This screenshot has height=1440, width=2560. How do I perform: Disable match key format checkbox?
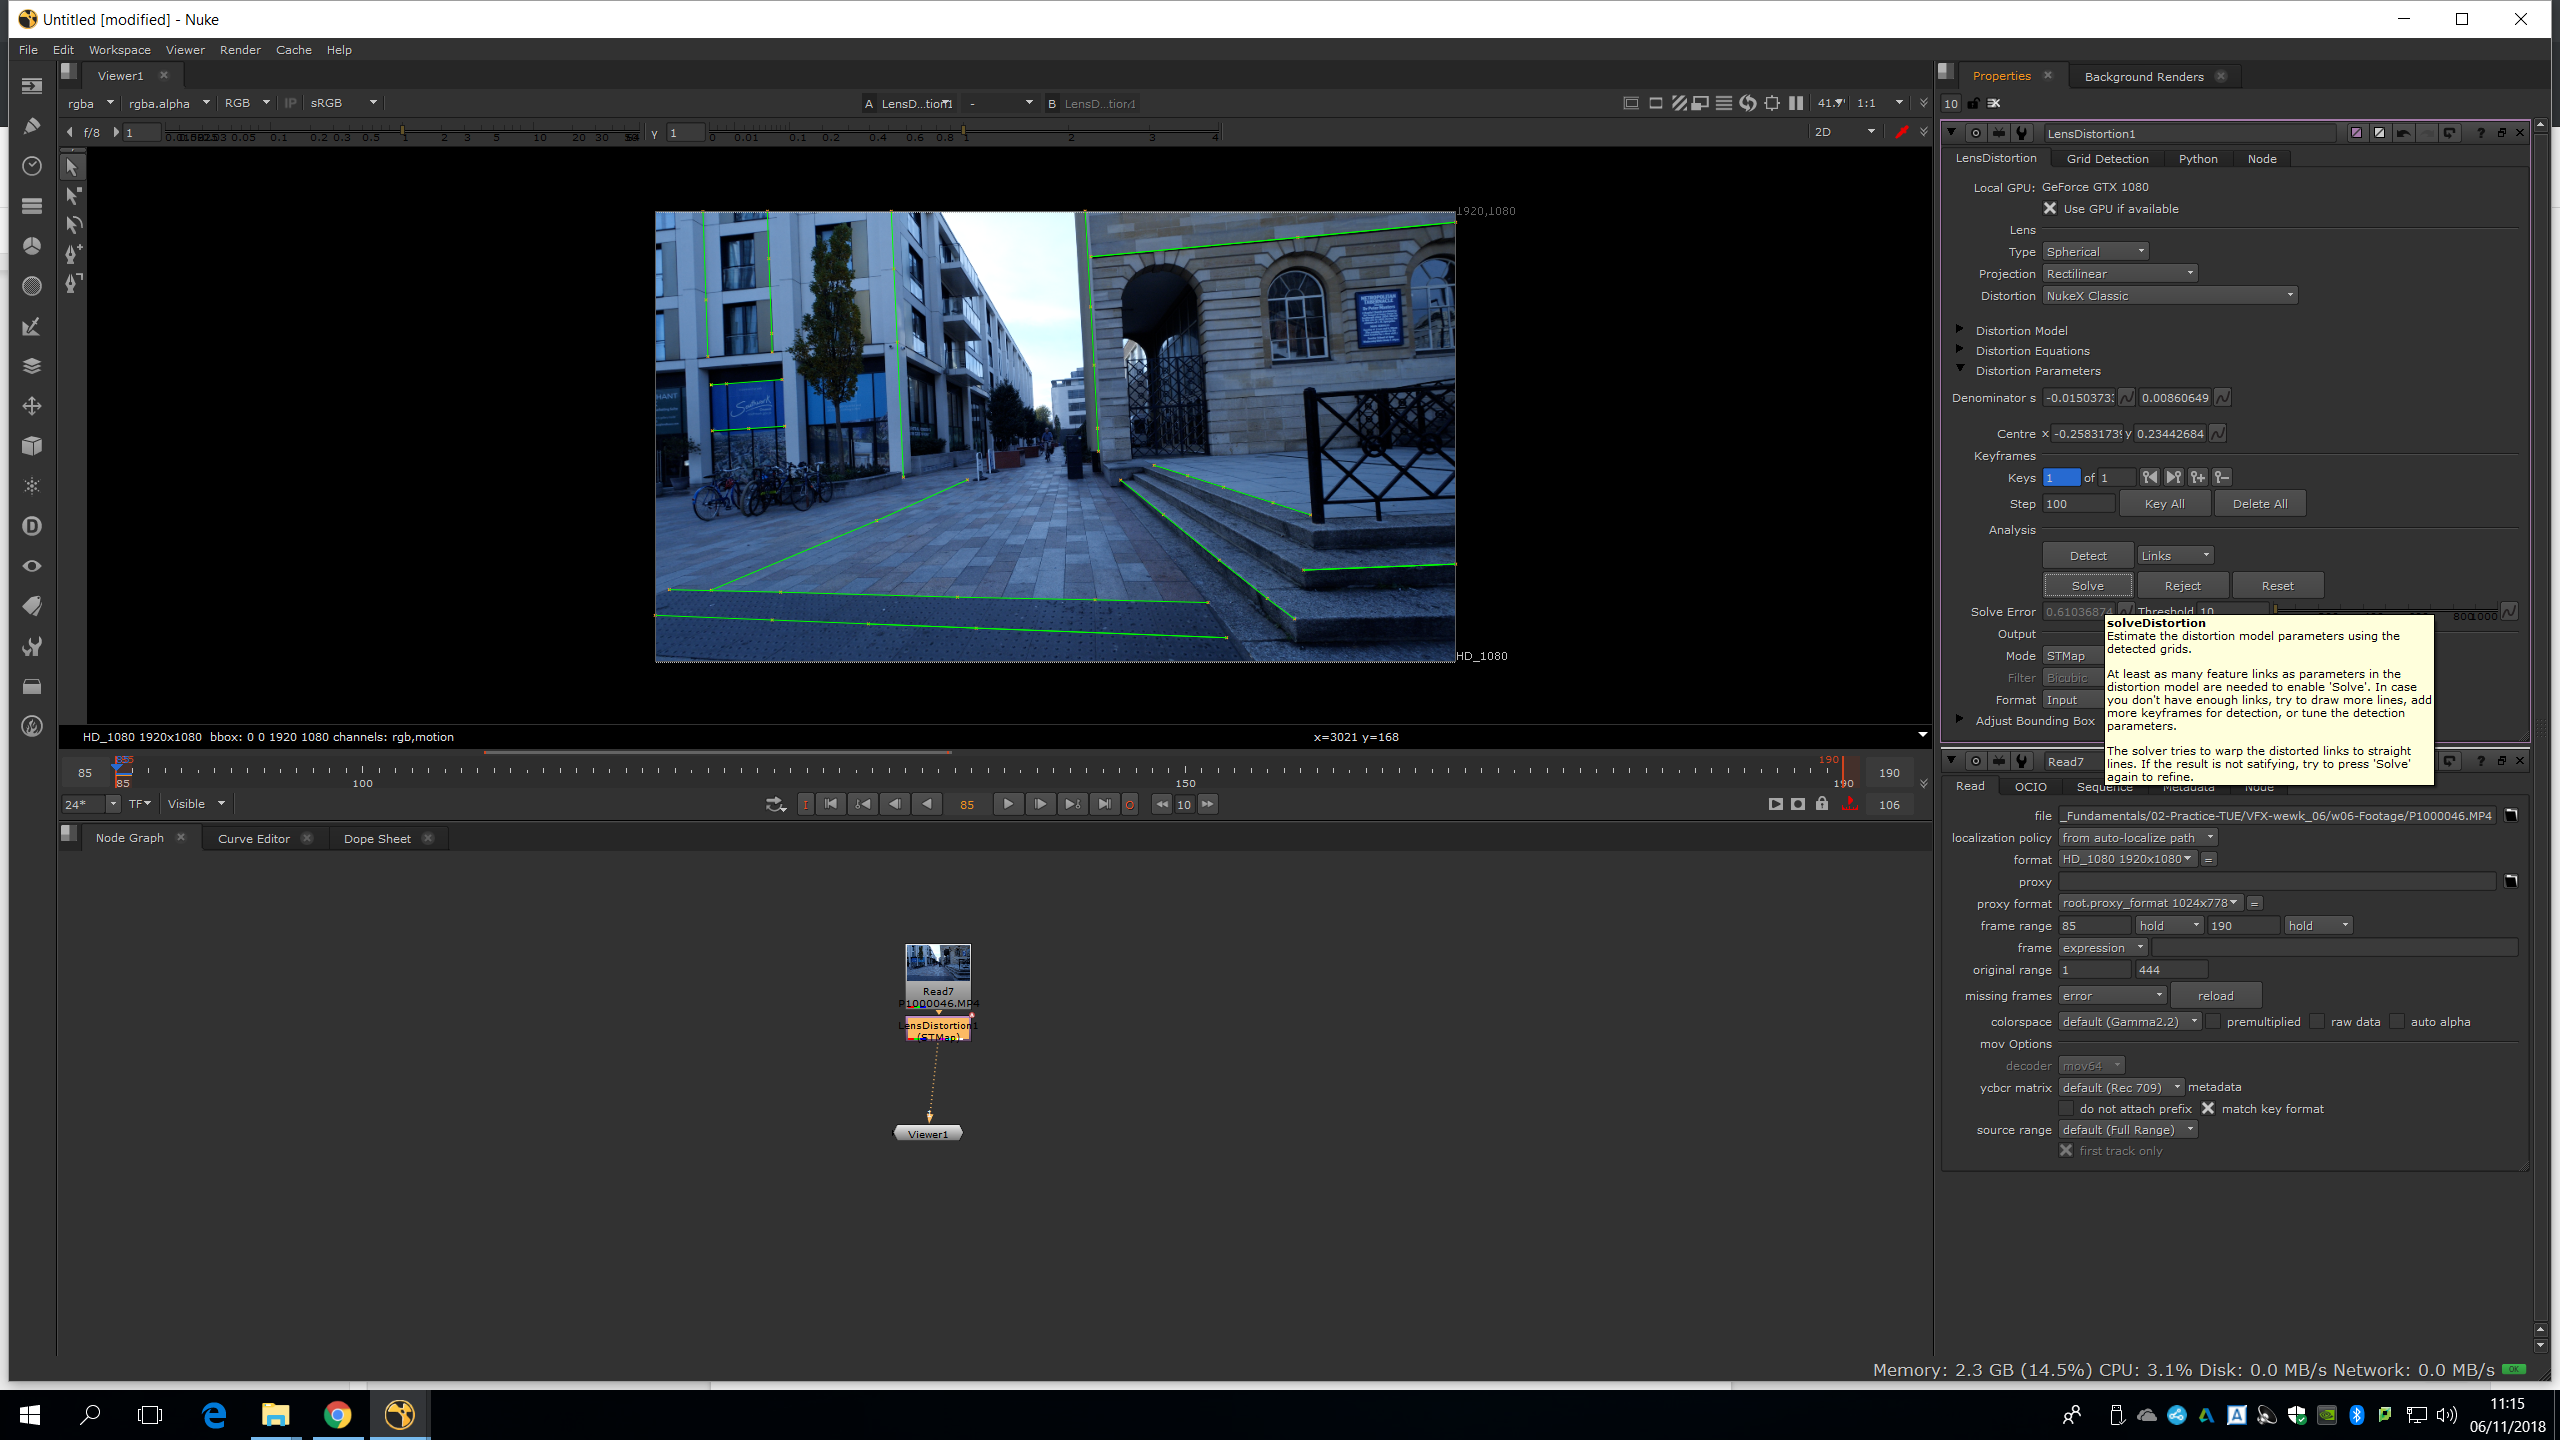tap(2208, 1109)
